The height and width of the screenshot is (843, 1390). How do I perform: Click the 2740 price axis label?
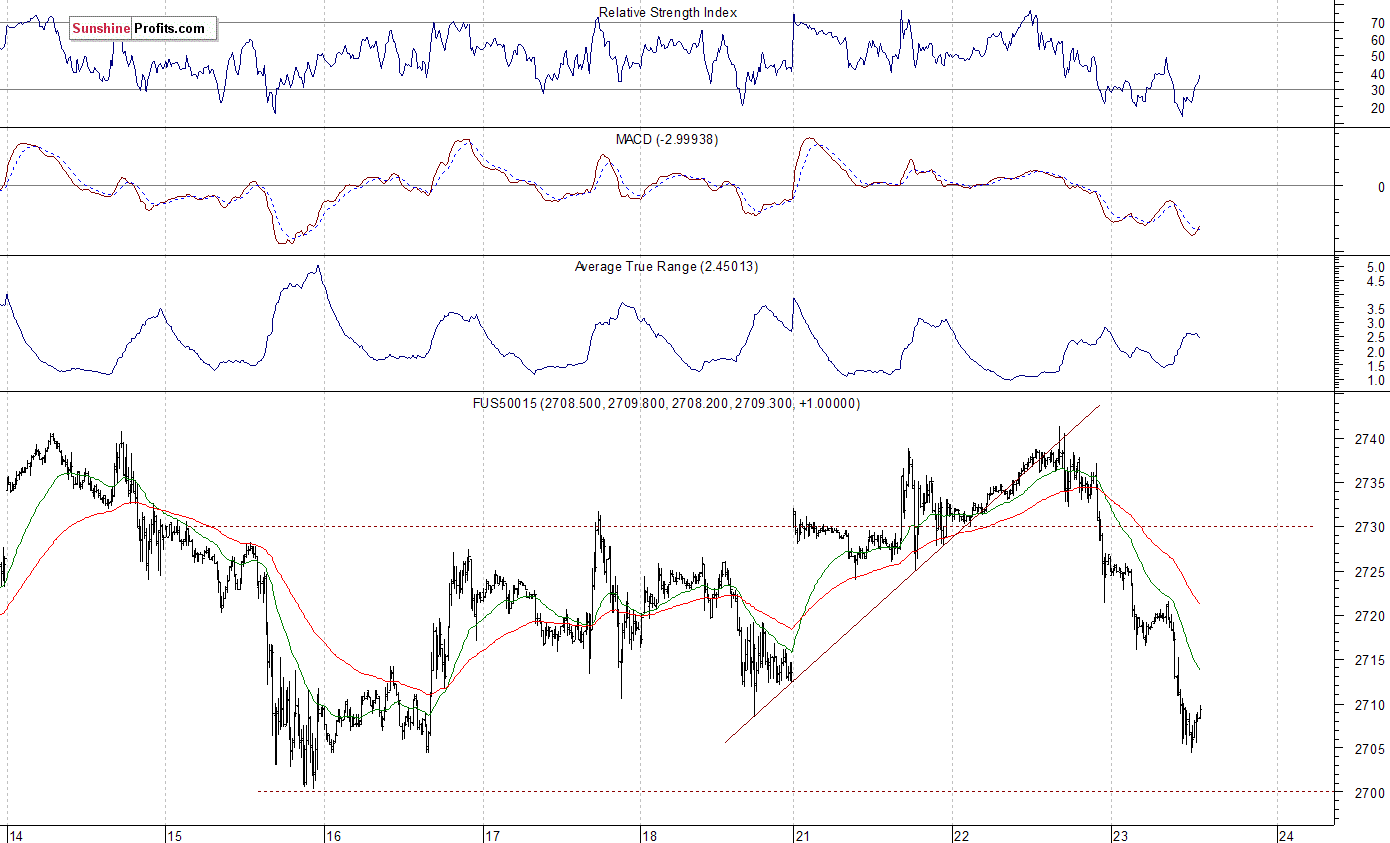coord(1369,439)
